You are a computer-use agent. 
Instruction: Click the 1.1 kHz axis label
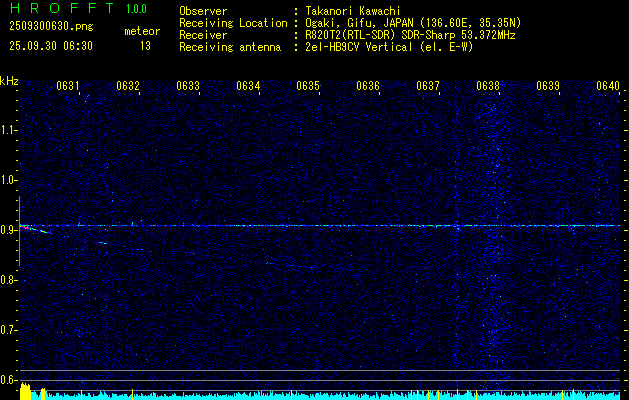click(8, 130)
